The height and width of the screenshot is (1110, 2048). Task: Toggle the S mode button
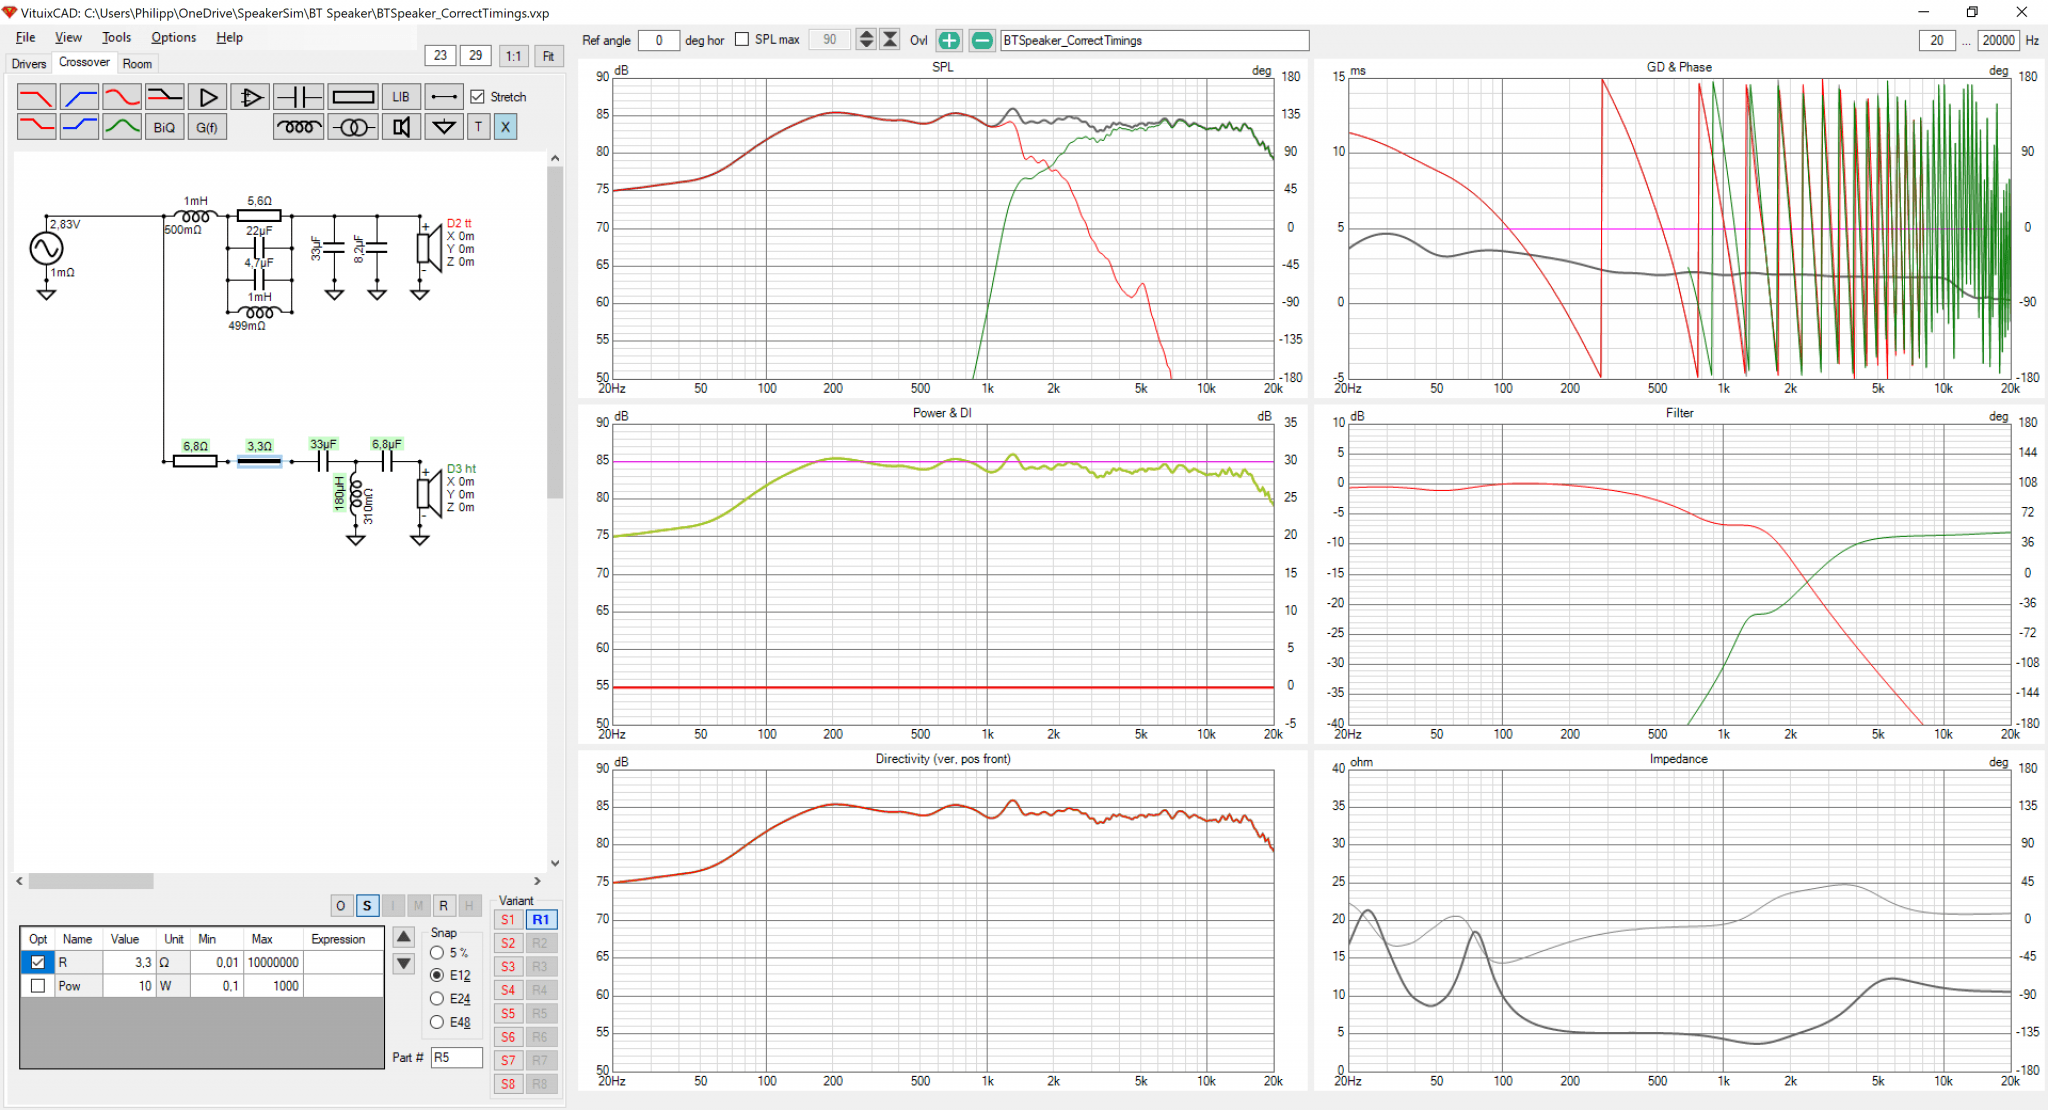coord(367,905)
